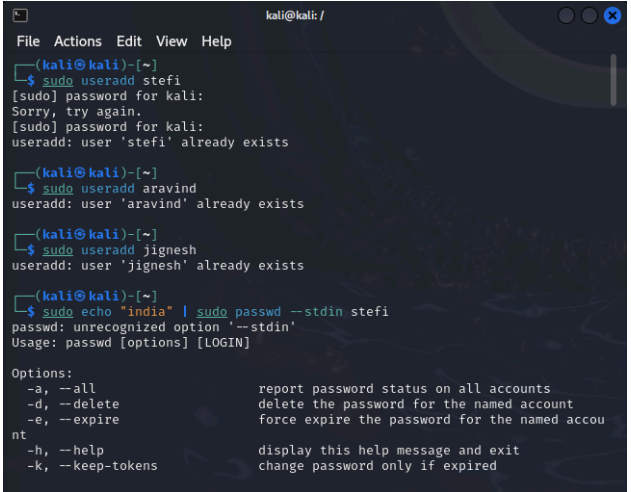Click the "india" string in echo command
Viewport: 631px width, 492px height.
(146, 312)
